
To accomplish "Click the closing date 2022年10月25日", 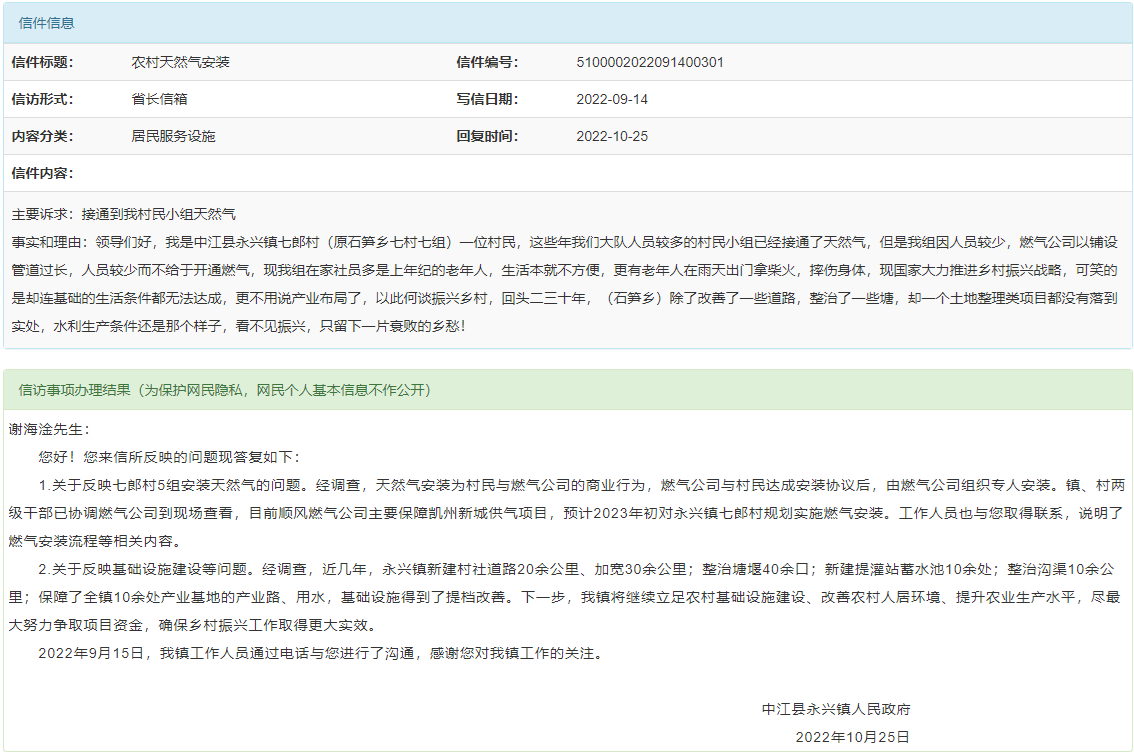I will (852, 737).
